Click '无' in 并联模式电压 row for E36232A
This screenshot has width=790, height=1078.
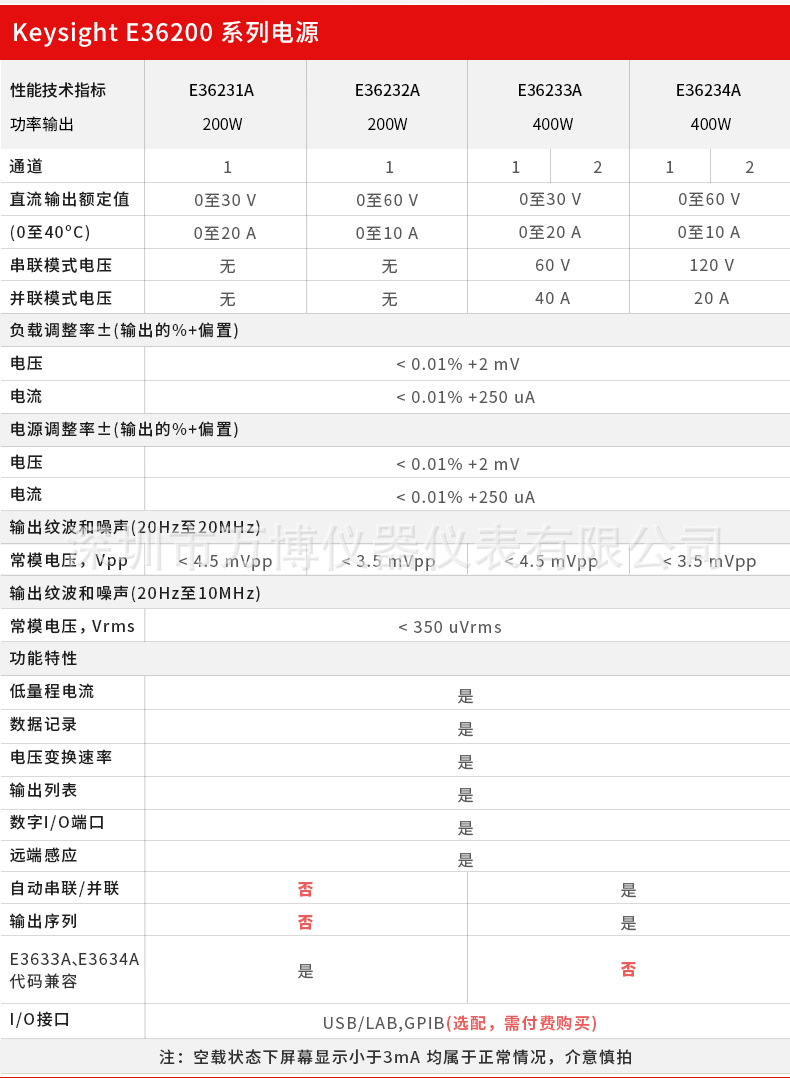pyautogui.click(x=389, y=299)
